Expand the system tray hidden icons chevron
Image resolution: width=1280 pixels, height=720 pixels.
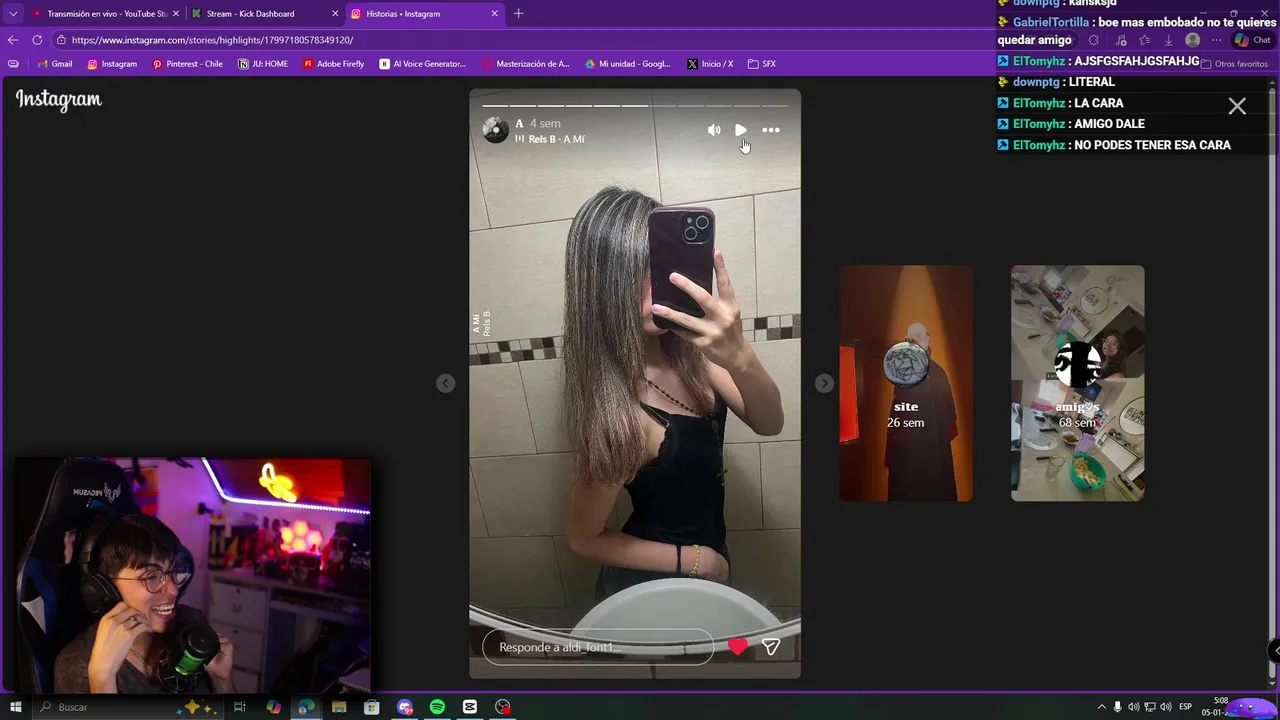1102,707
